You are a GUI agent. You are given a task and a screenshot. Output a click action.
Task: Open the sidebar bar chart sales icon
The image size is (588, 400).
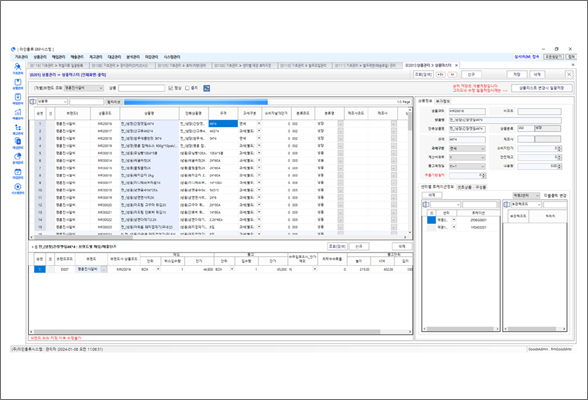pos(18,112)
